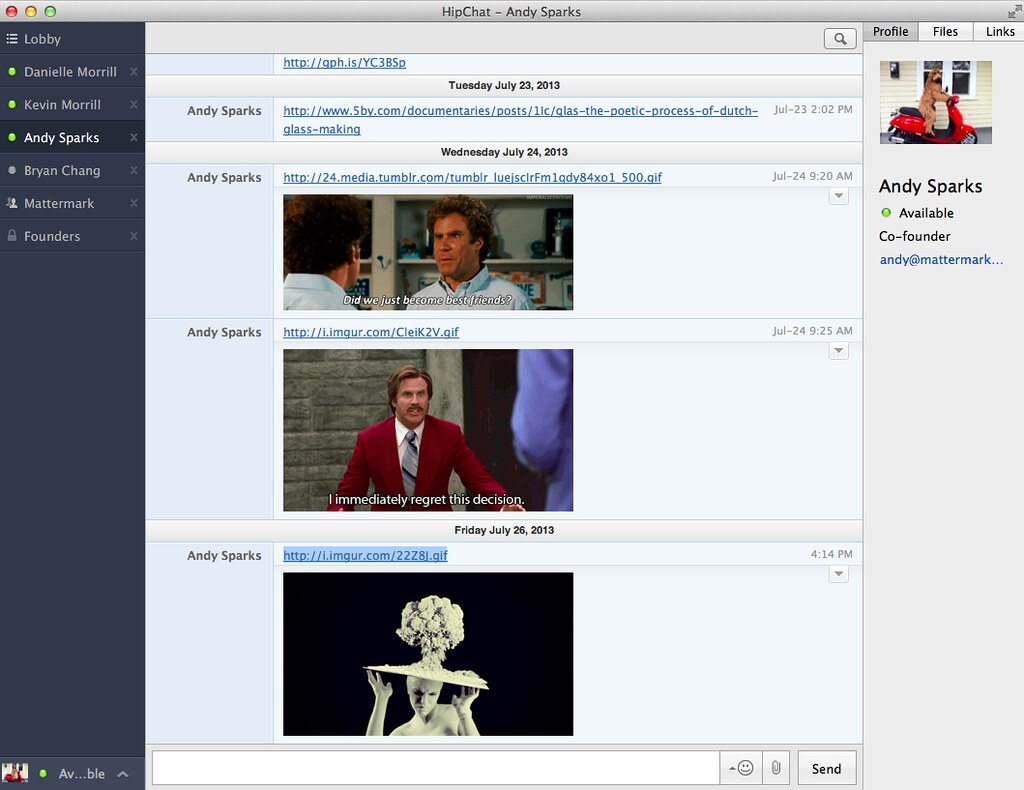Open the search magnifier button
1024x790 pixels.
[x=840, y=39]
